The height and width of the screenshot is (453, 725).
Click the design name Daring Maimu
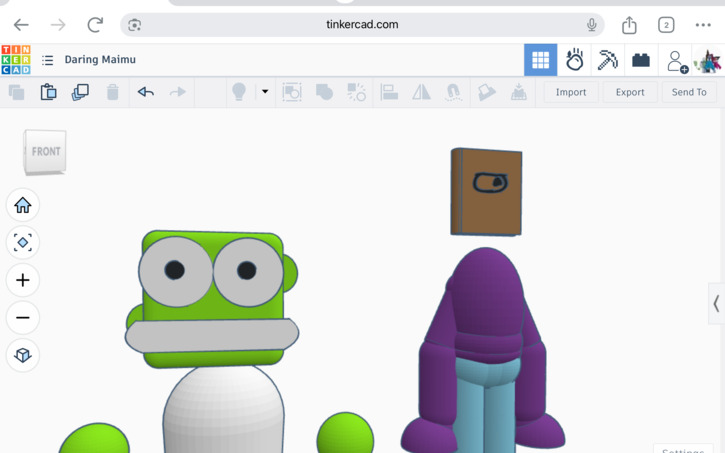click(100, 60)
